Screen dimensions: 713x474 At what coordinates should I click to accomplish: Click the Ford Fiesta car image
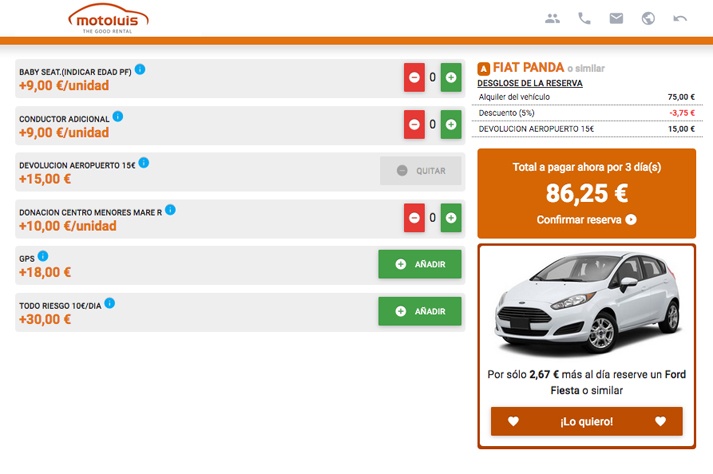(x=587, y=303)
